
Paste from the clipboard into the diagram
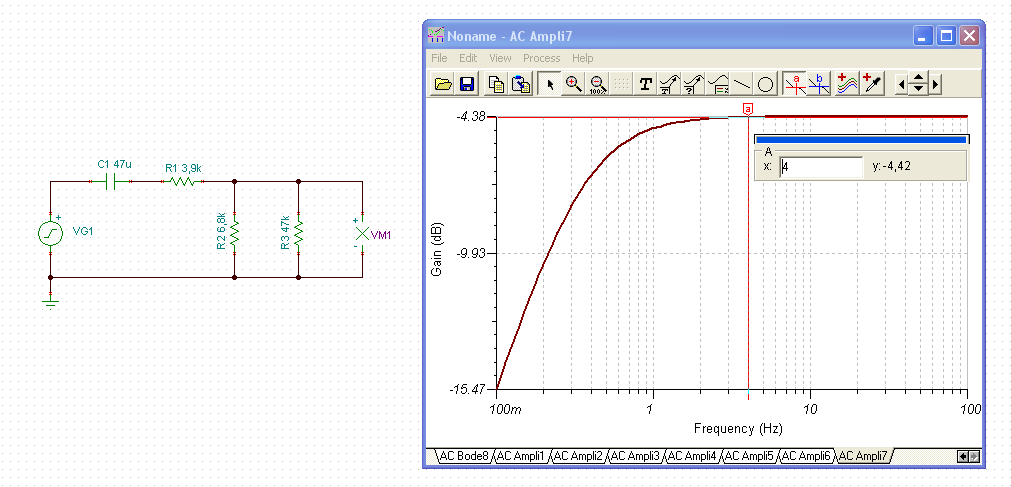pos(520,84)
